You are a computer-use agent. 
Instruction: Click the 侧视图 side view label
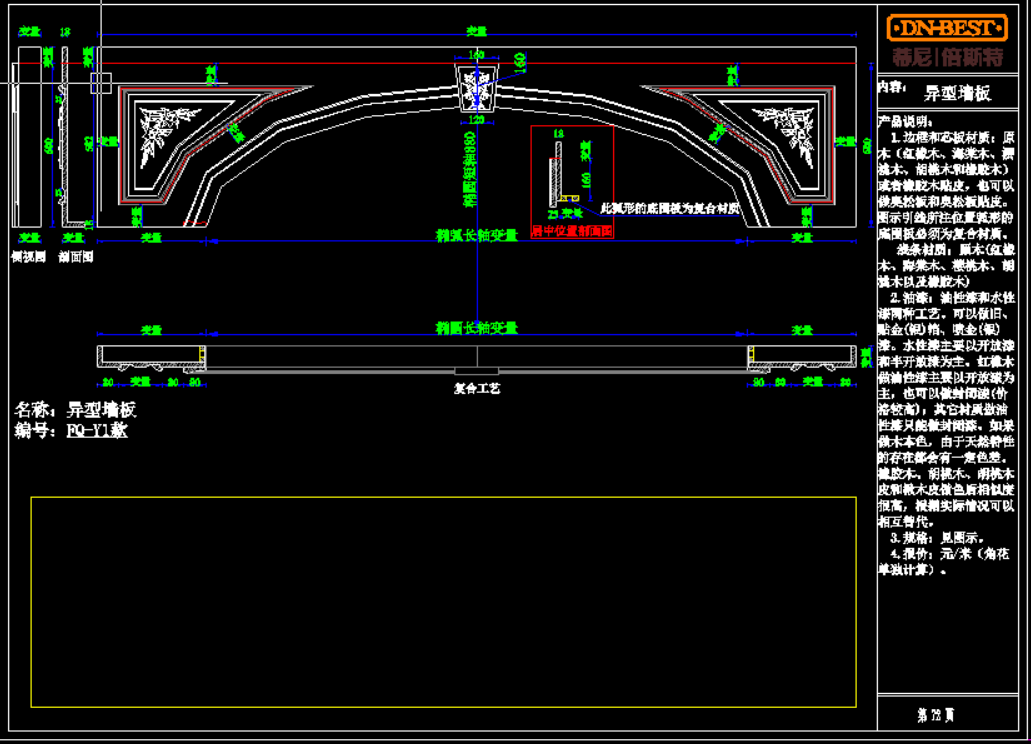click(x=24, y=256)
